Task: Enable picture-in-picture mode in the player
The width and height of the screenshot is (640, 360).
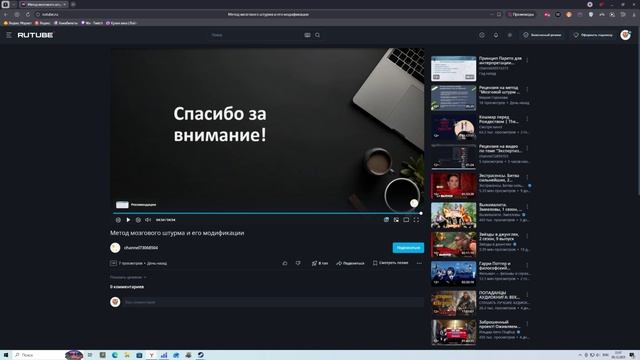Action: pyautogui.click(x=396, y=220)
